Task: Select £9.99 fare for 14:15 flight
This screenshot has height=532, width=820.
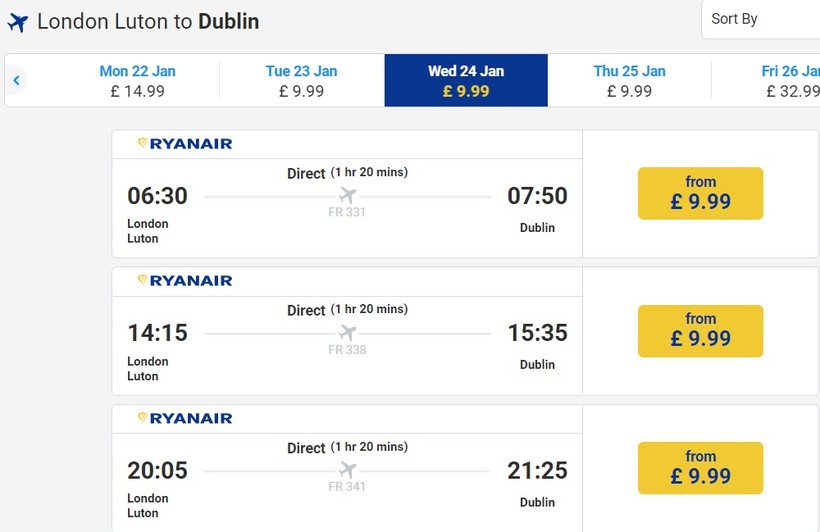Action: coord(700,331)
